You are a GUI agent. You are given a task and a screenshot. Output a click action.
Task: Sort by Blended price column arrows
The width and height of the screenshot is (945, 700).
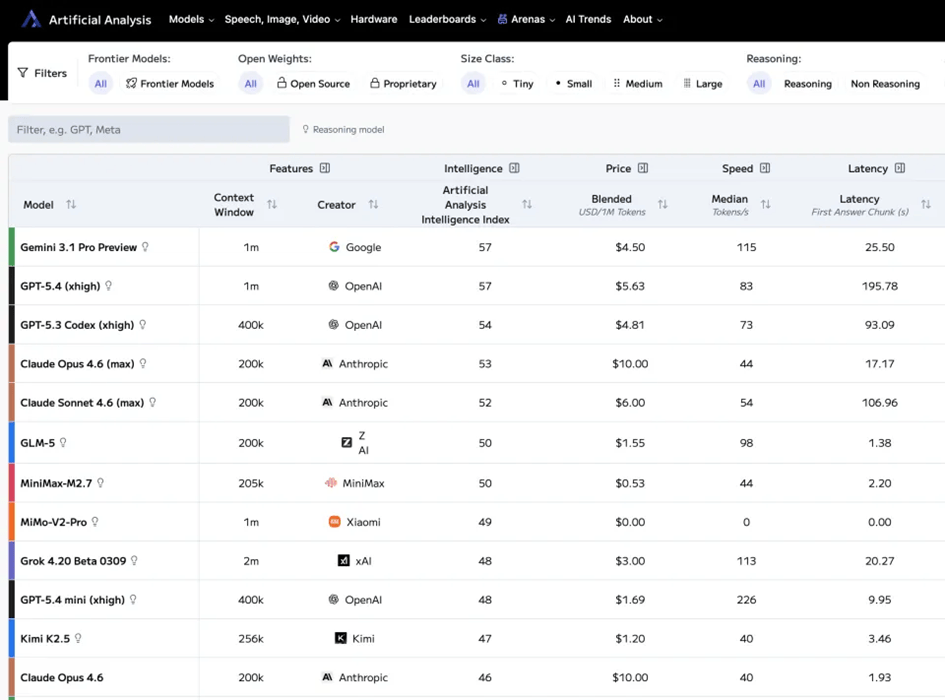(662, 205)
